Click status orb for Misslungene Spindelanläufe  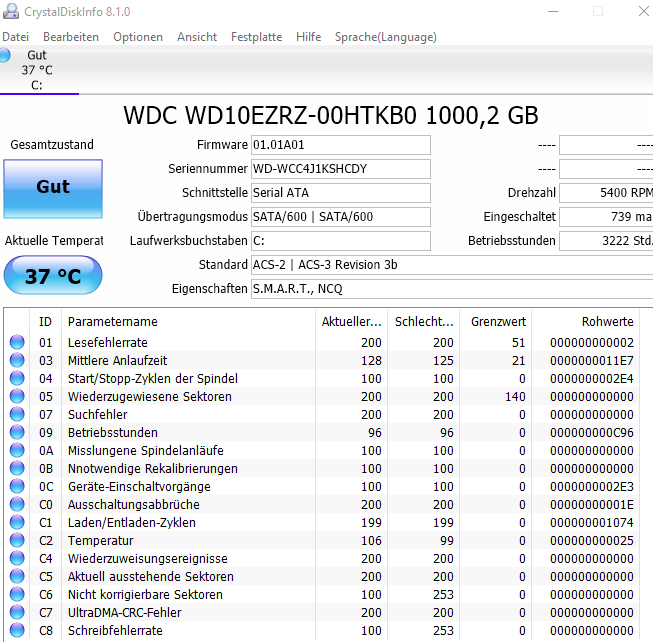click(x=17, y=450)
